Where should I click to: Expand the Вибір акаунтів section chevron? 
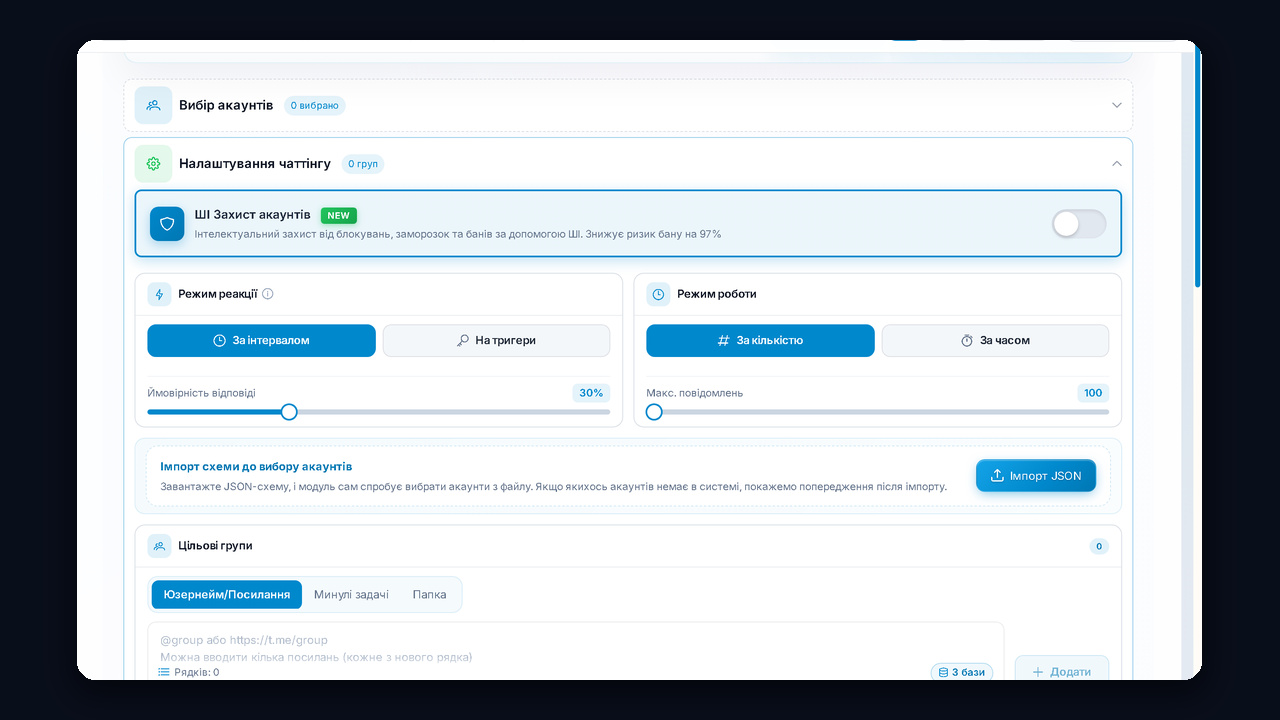(1117, 105)
